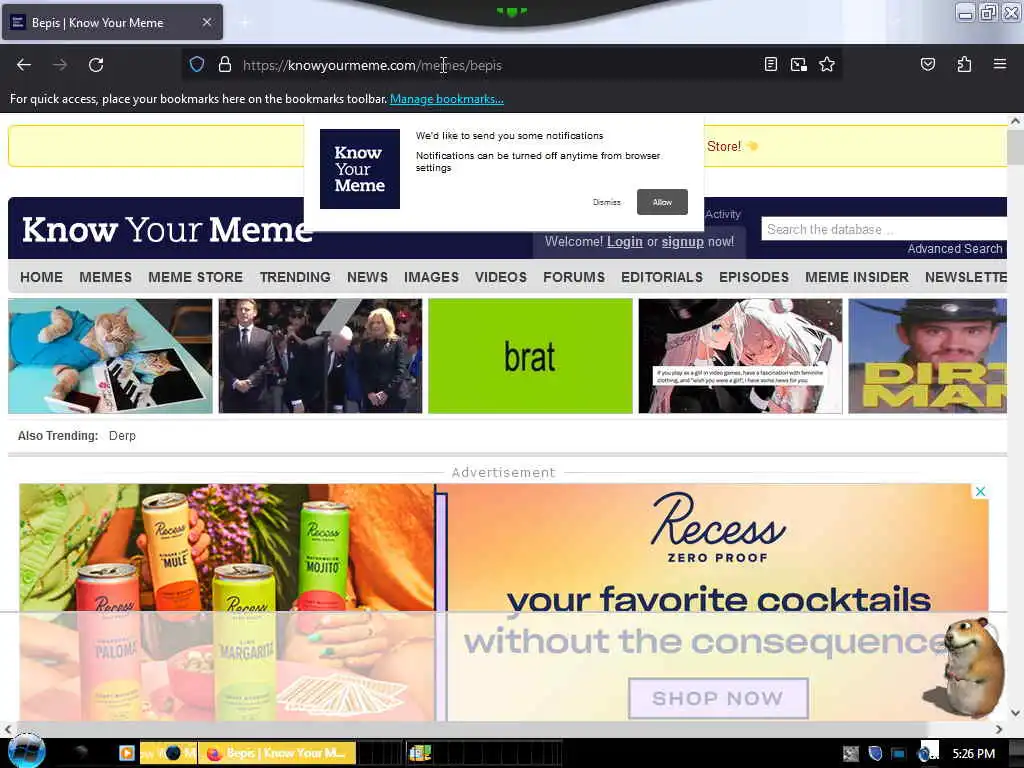
Task: Click the Windows Start orb
Action: (x=25, y=750)
